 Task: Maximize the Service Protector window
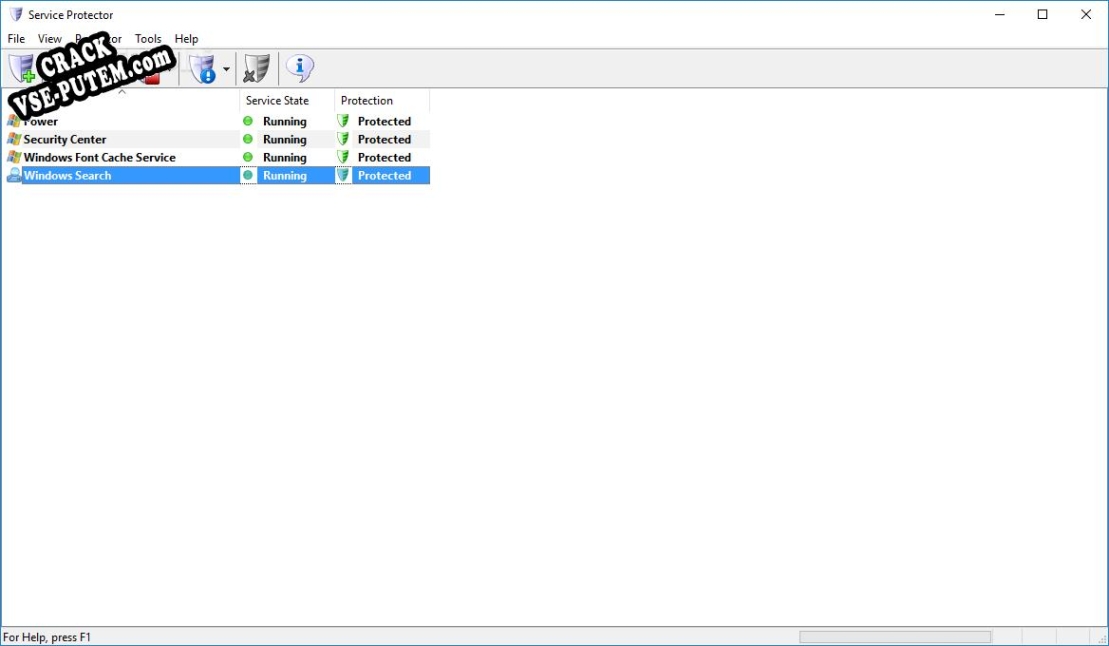(1043, 15)
